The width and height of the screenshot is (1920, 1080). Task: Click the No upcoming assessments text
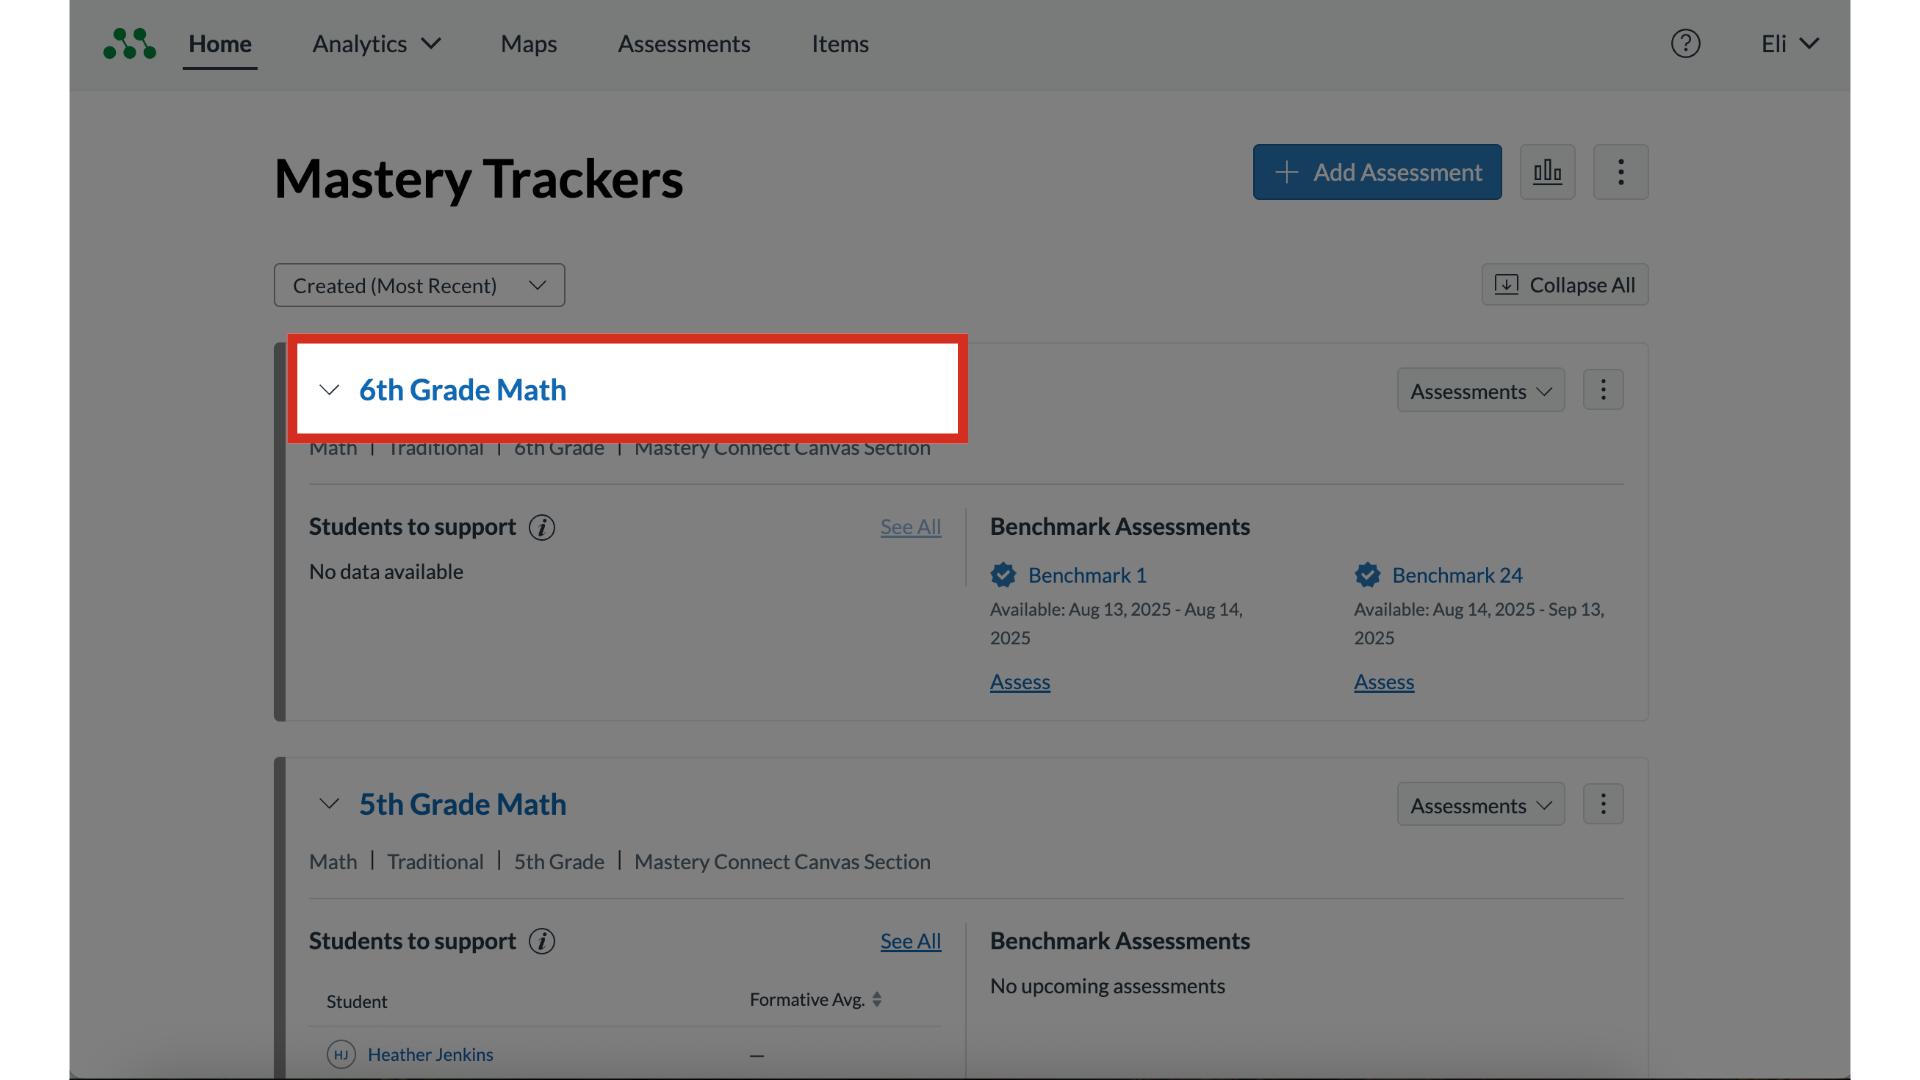[x=1107, y=986]
